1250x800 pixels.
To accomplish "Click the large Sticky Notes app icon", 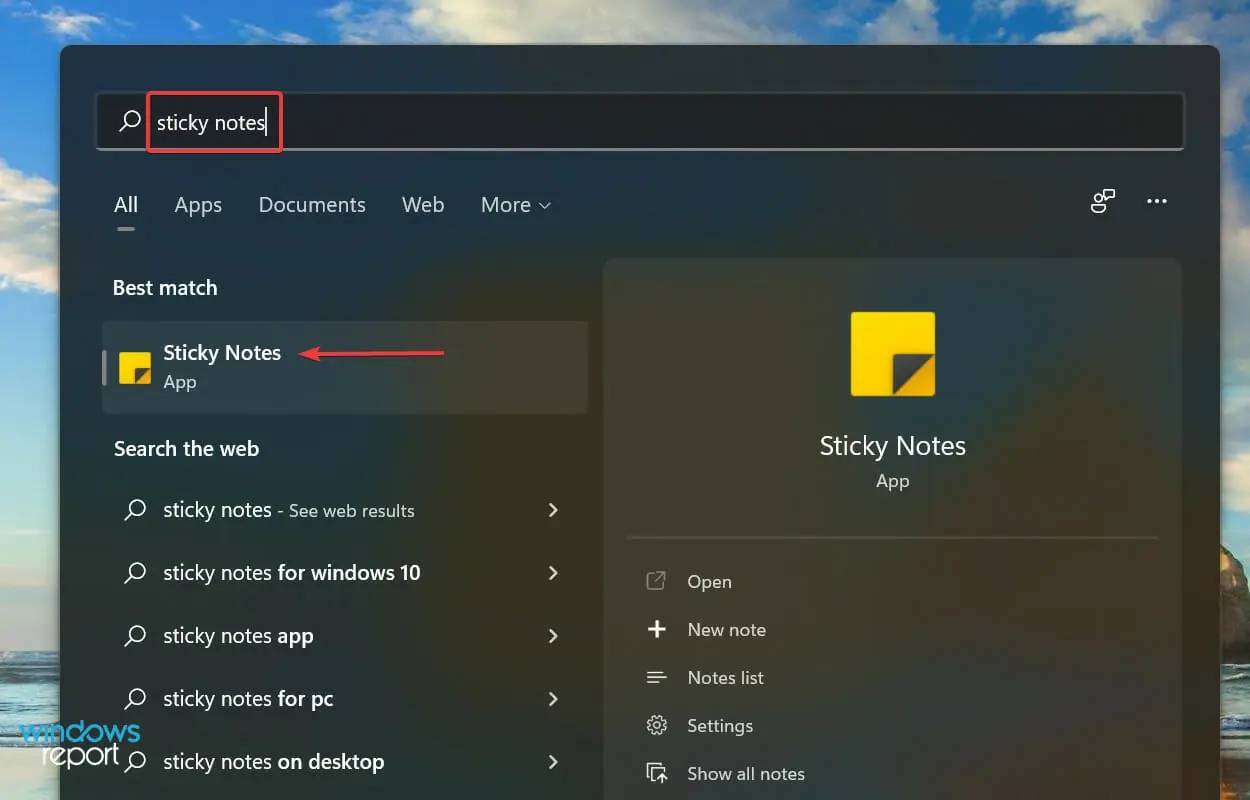I will point(892,354).
